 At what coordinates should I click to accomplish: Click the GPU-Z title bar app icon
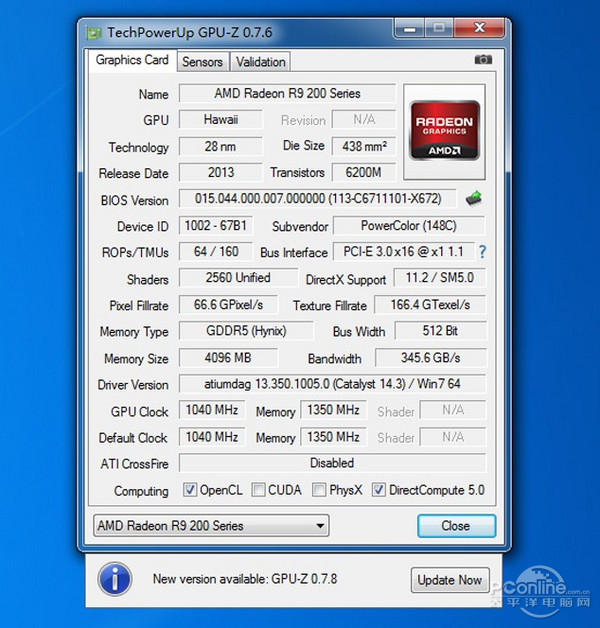[94, 33]
